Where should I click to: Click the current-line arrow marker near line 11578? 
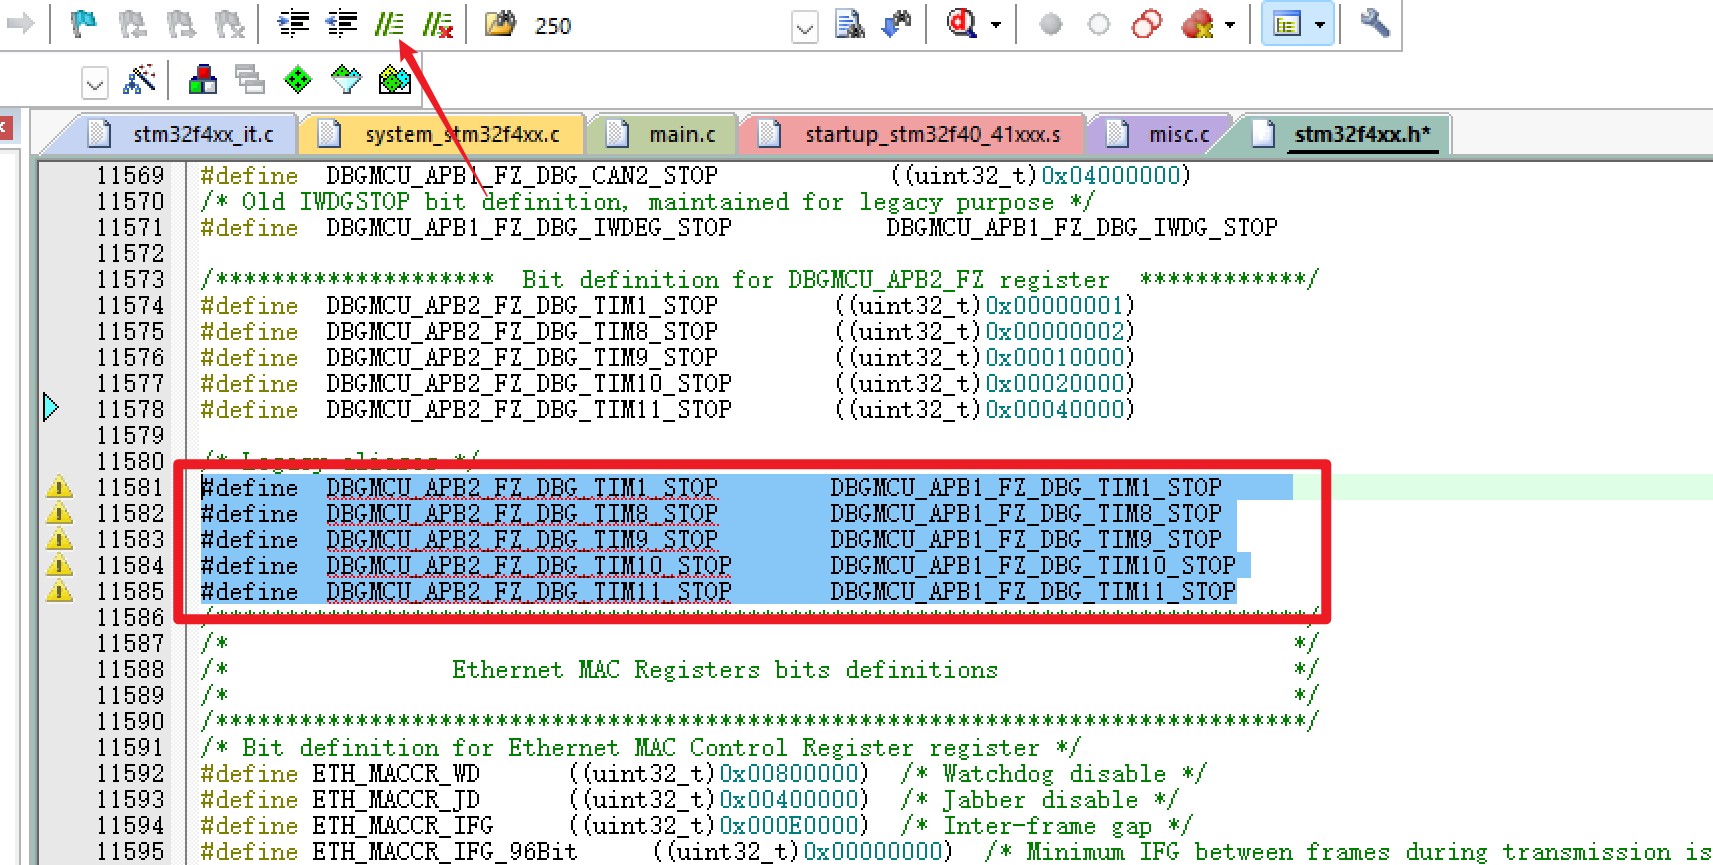point(51,407)
